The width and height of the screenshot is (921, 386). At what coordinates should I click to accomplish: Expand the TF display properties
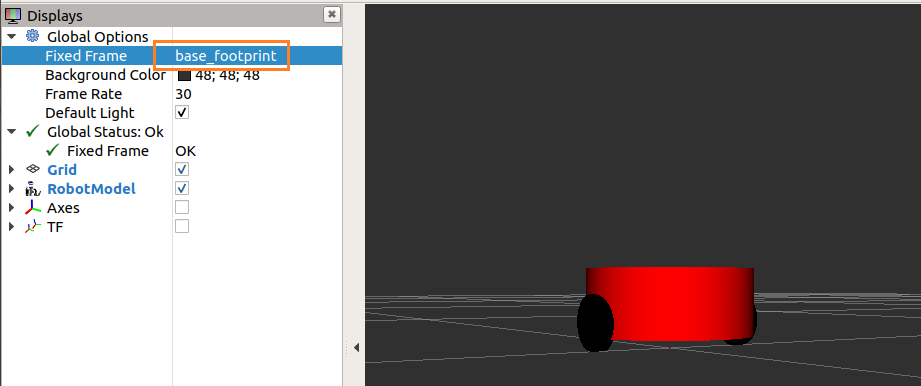click(11, 226)
